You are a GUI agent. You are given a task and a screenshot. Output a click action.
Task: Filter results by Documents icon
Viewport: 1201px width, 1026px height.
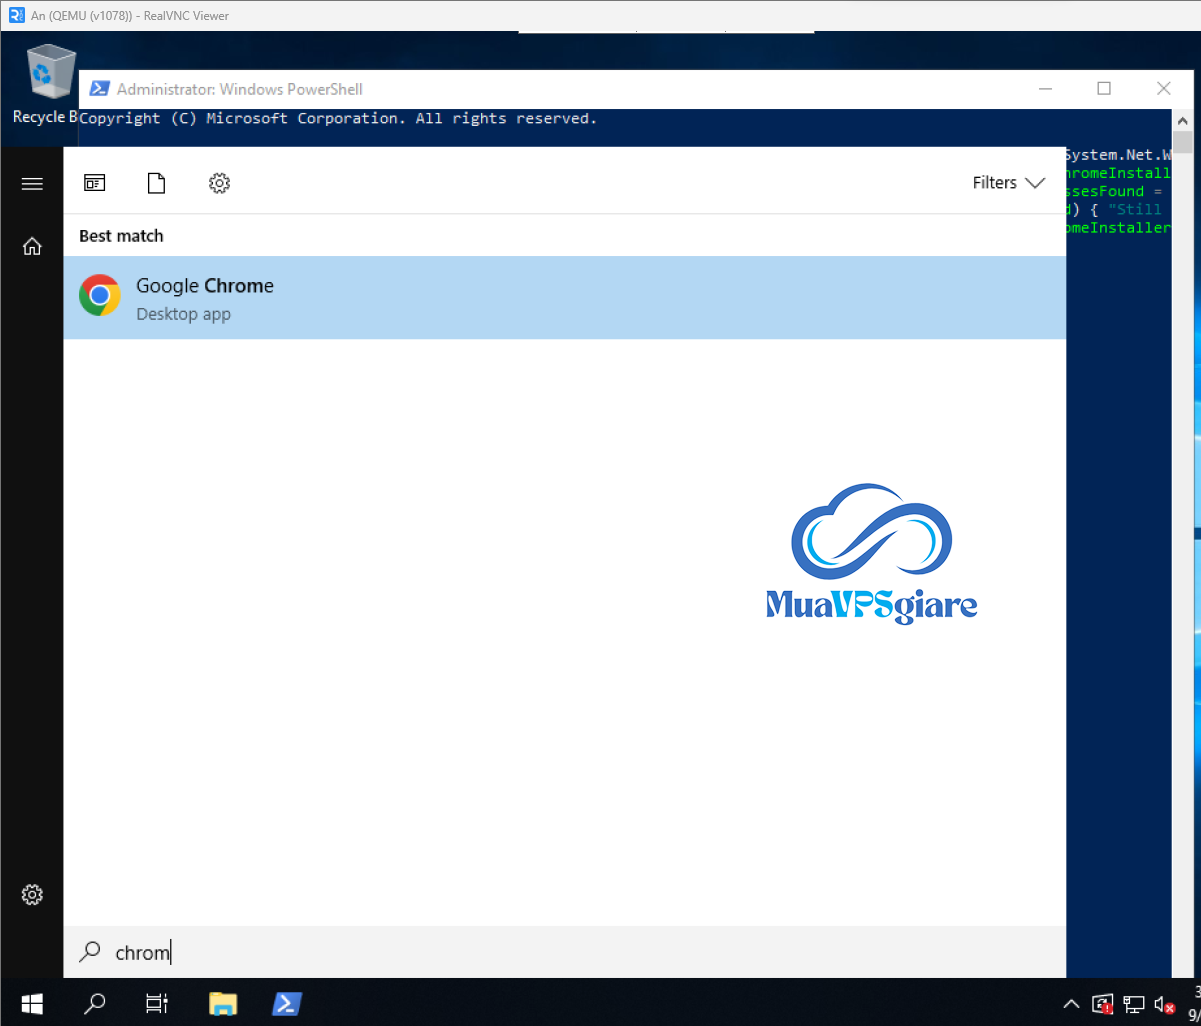coord(156,183)
